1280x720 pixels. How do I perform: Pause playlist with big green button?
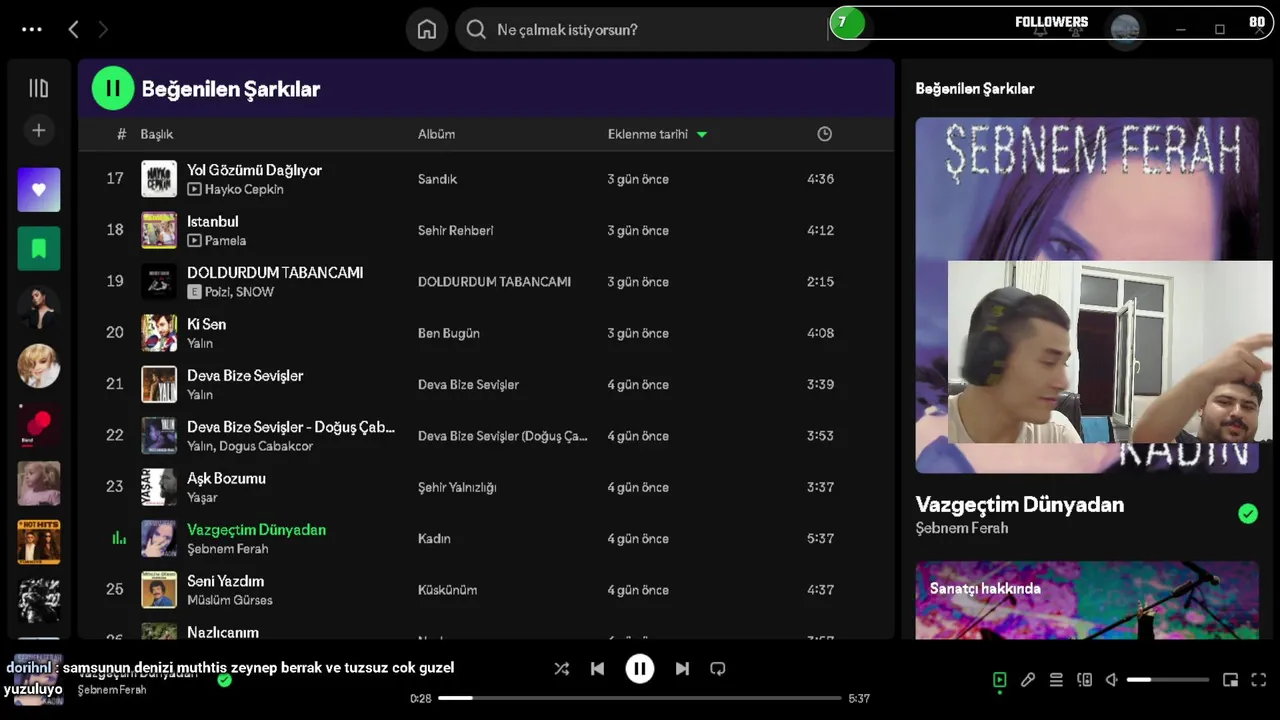[113, 88]
